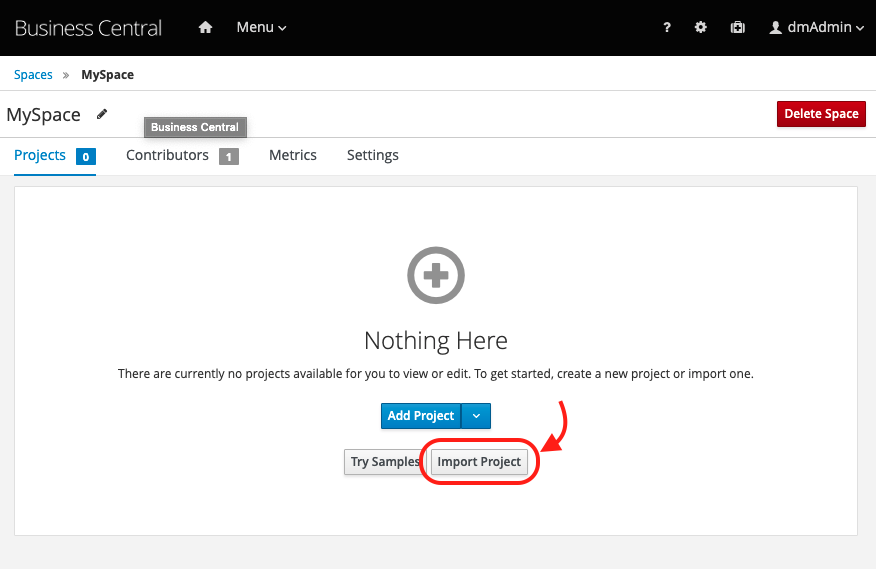Open the gear settings icon
Screen dimensions: 876x569
(701, 28)
